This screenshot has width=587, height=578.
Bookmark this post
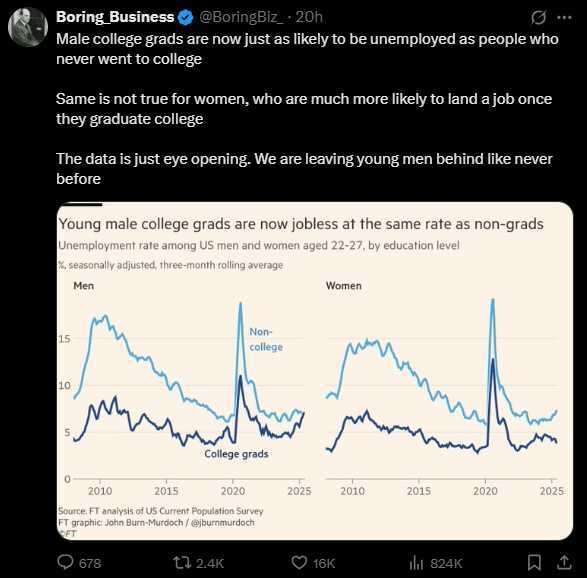pos(534,562)
